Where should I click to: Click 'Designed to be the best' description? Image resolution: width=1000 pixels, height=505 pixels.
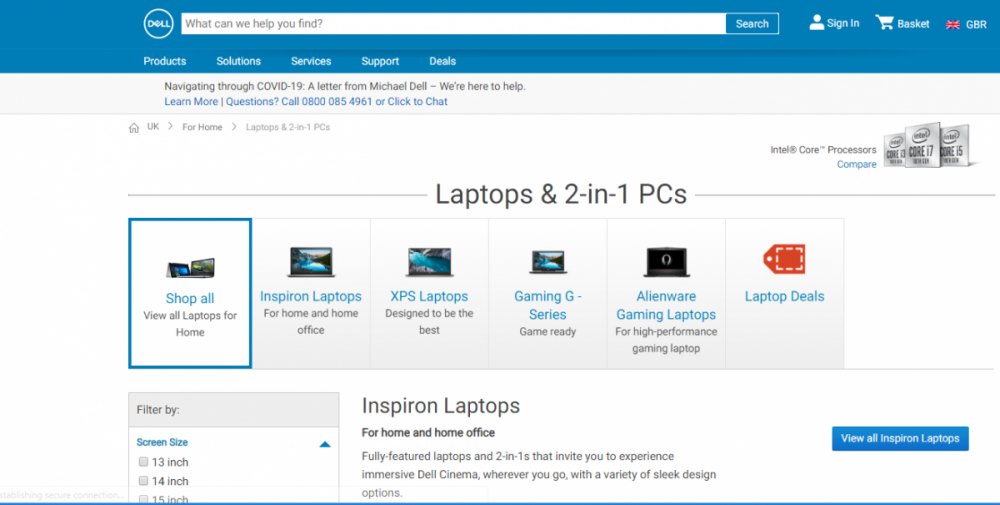click(429, 321)
